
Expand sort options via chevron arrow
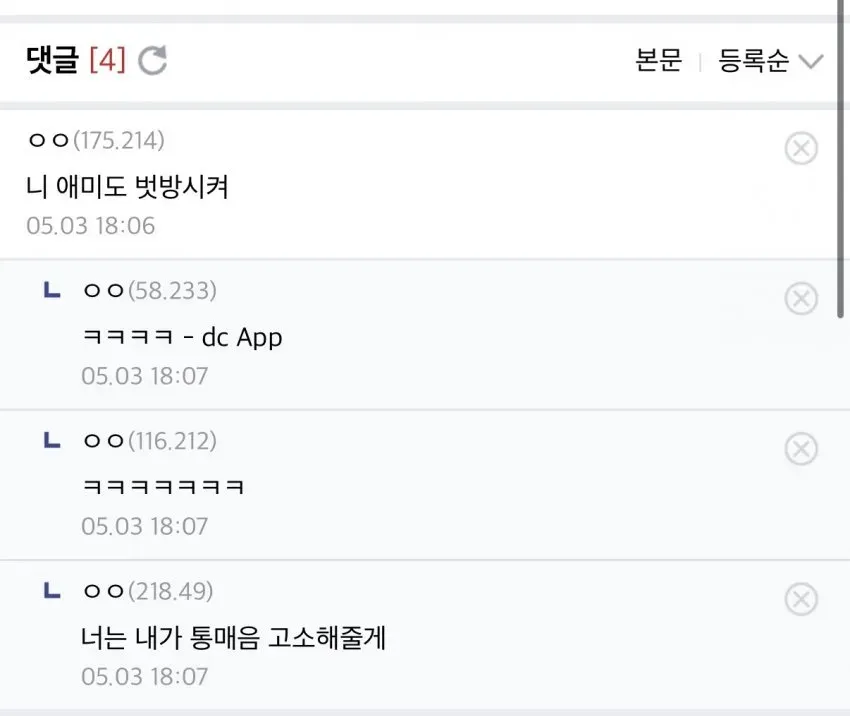coord(812,61)
